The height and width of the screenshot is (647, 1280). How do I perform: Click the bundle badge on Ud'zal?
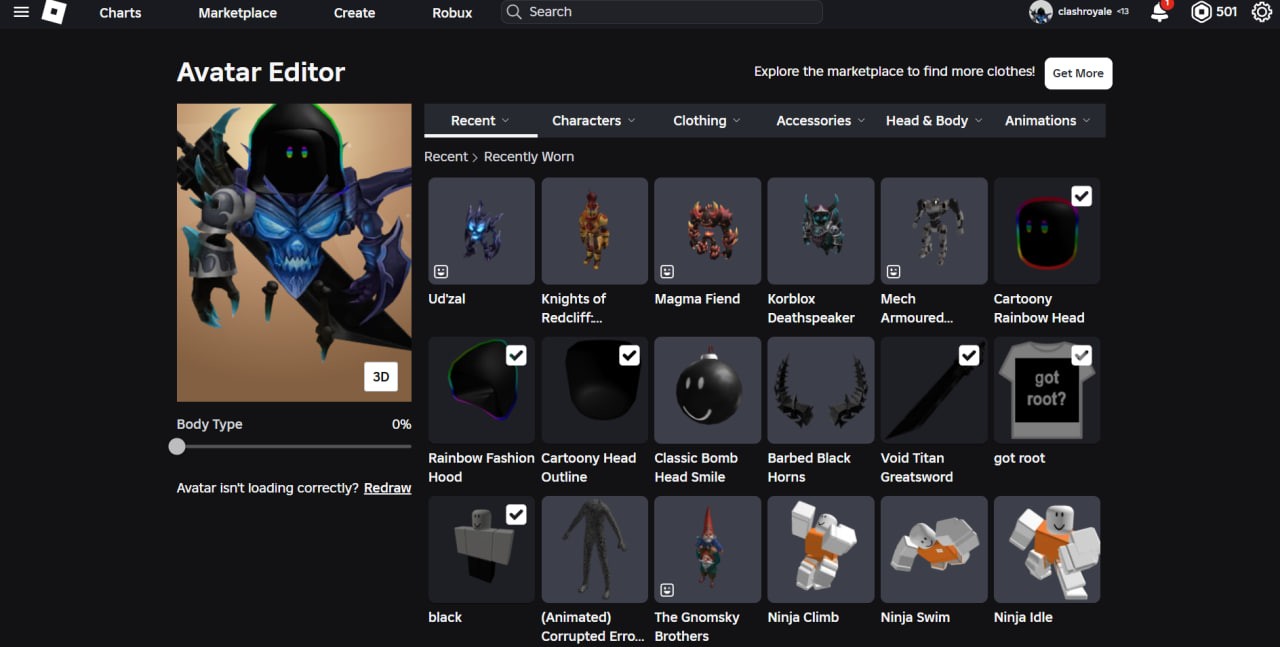tap(441, 271)
